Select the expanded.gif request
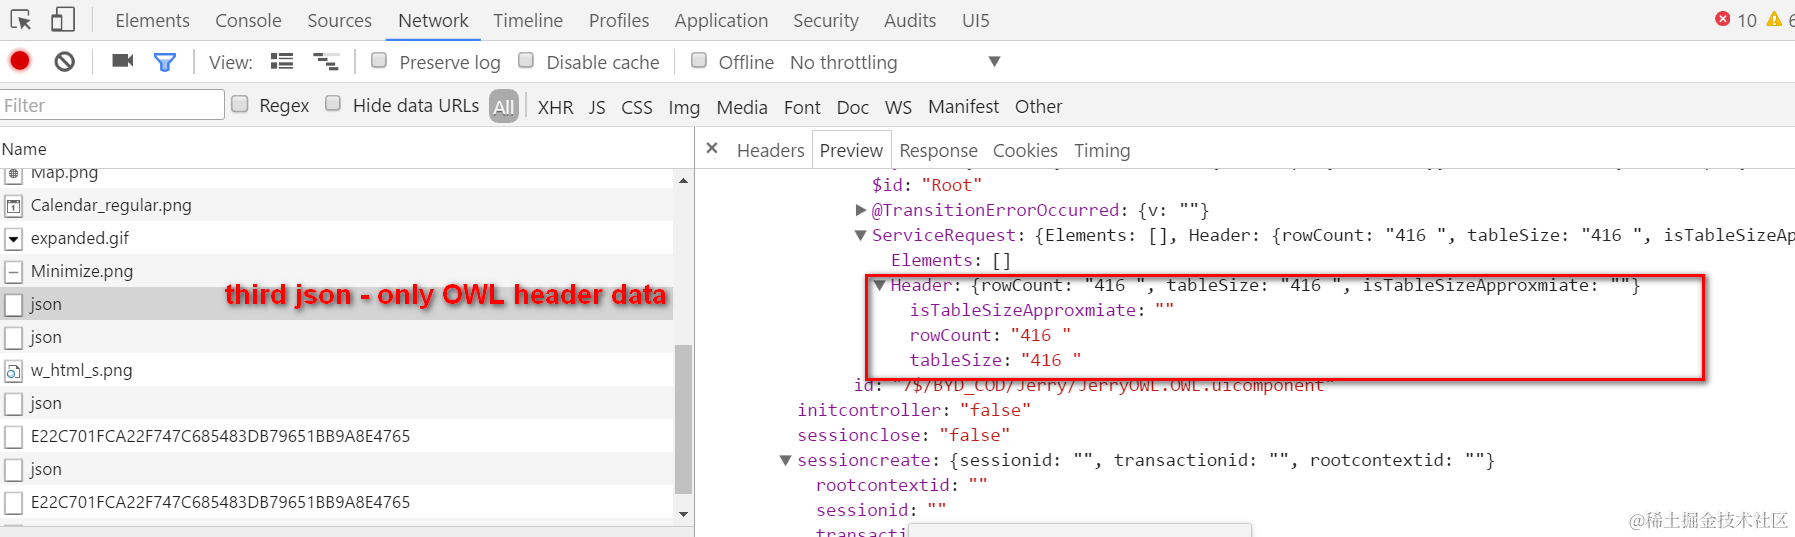Image resolution: width=1795 pixels, height=537 pixels. click(x=336, y=238)
